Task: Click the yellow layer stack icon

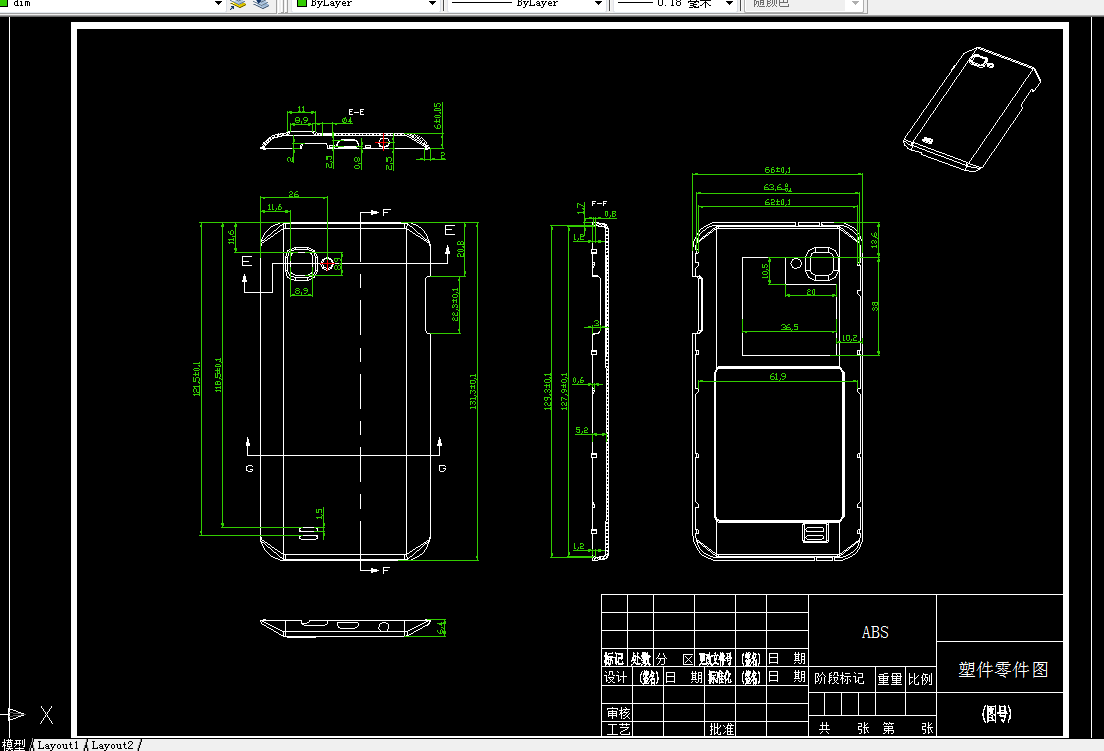Action: pyautogui.click(x=238, y=4)
